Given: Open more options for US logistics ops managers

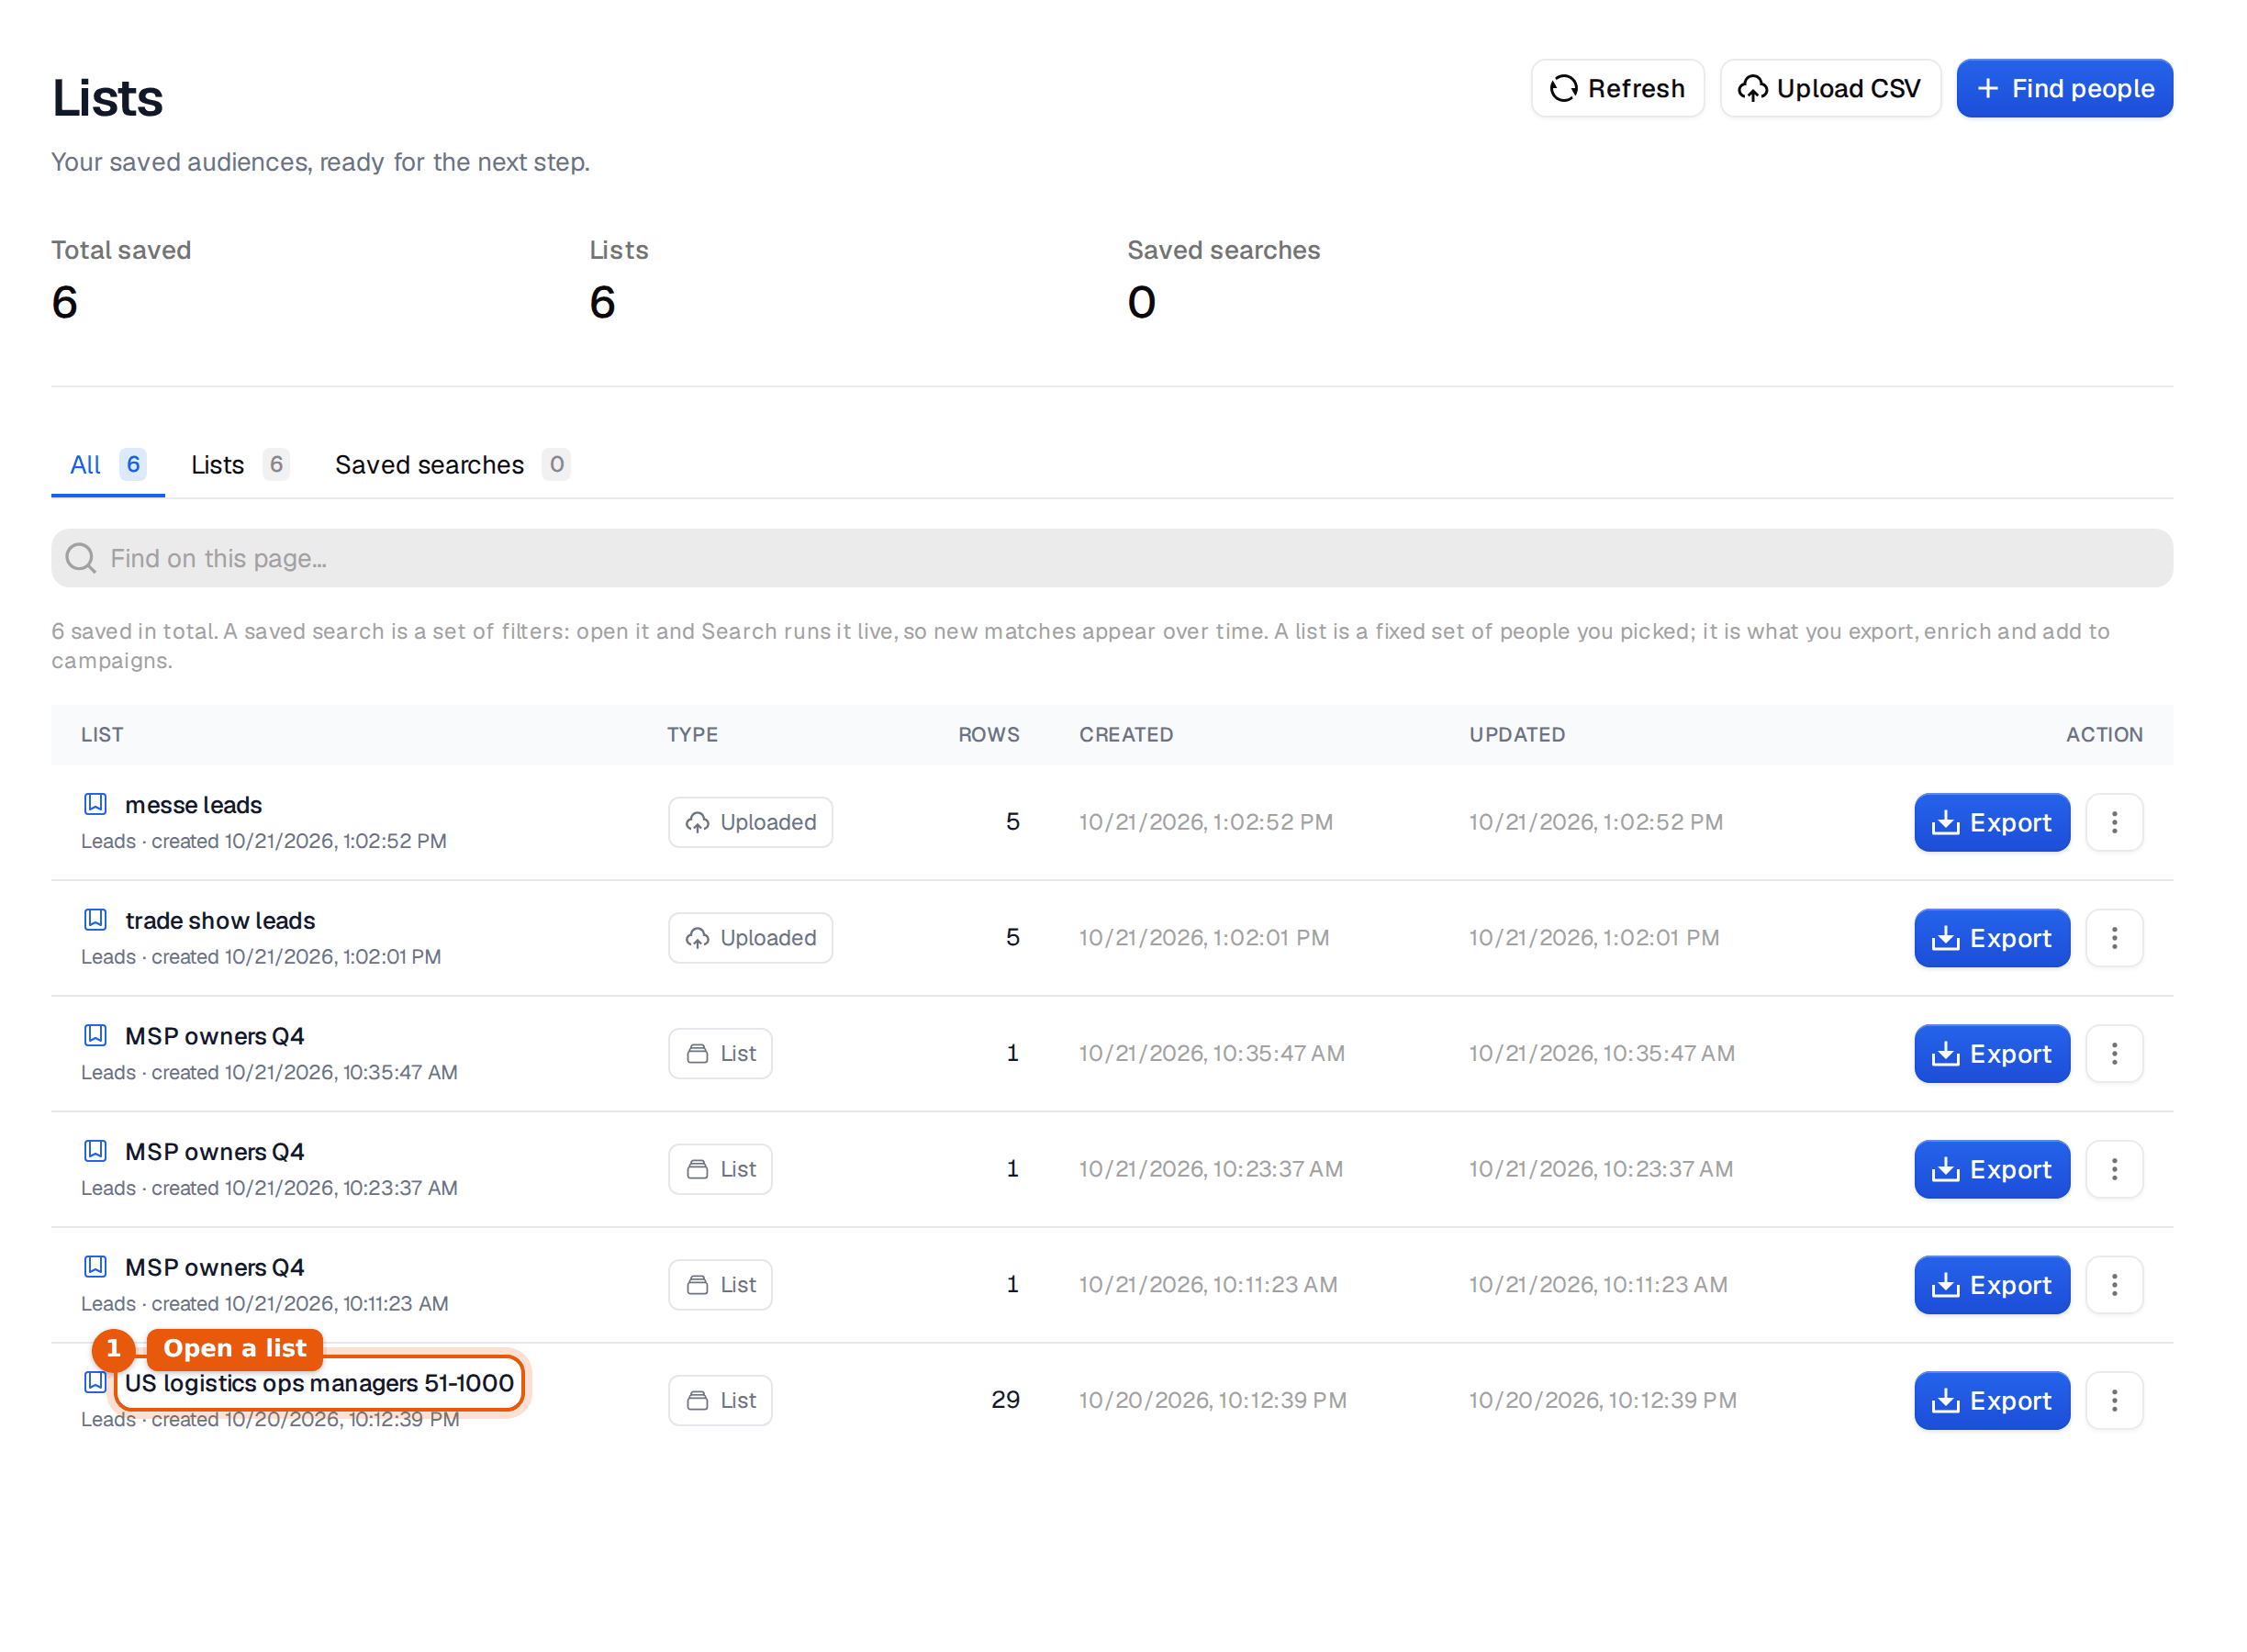Looking at the screenshot, I should [2113, 1400].
